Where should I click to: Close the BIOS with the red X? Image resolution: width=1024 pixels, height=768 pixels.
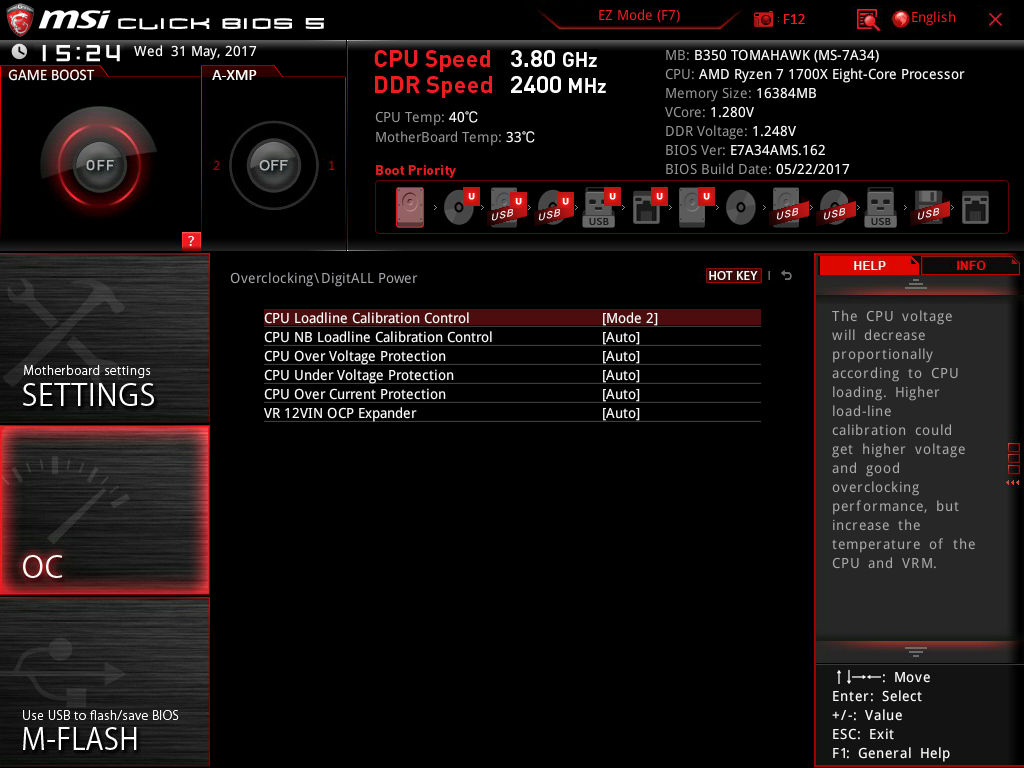click(x=995, y=20)
